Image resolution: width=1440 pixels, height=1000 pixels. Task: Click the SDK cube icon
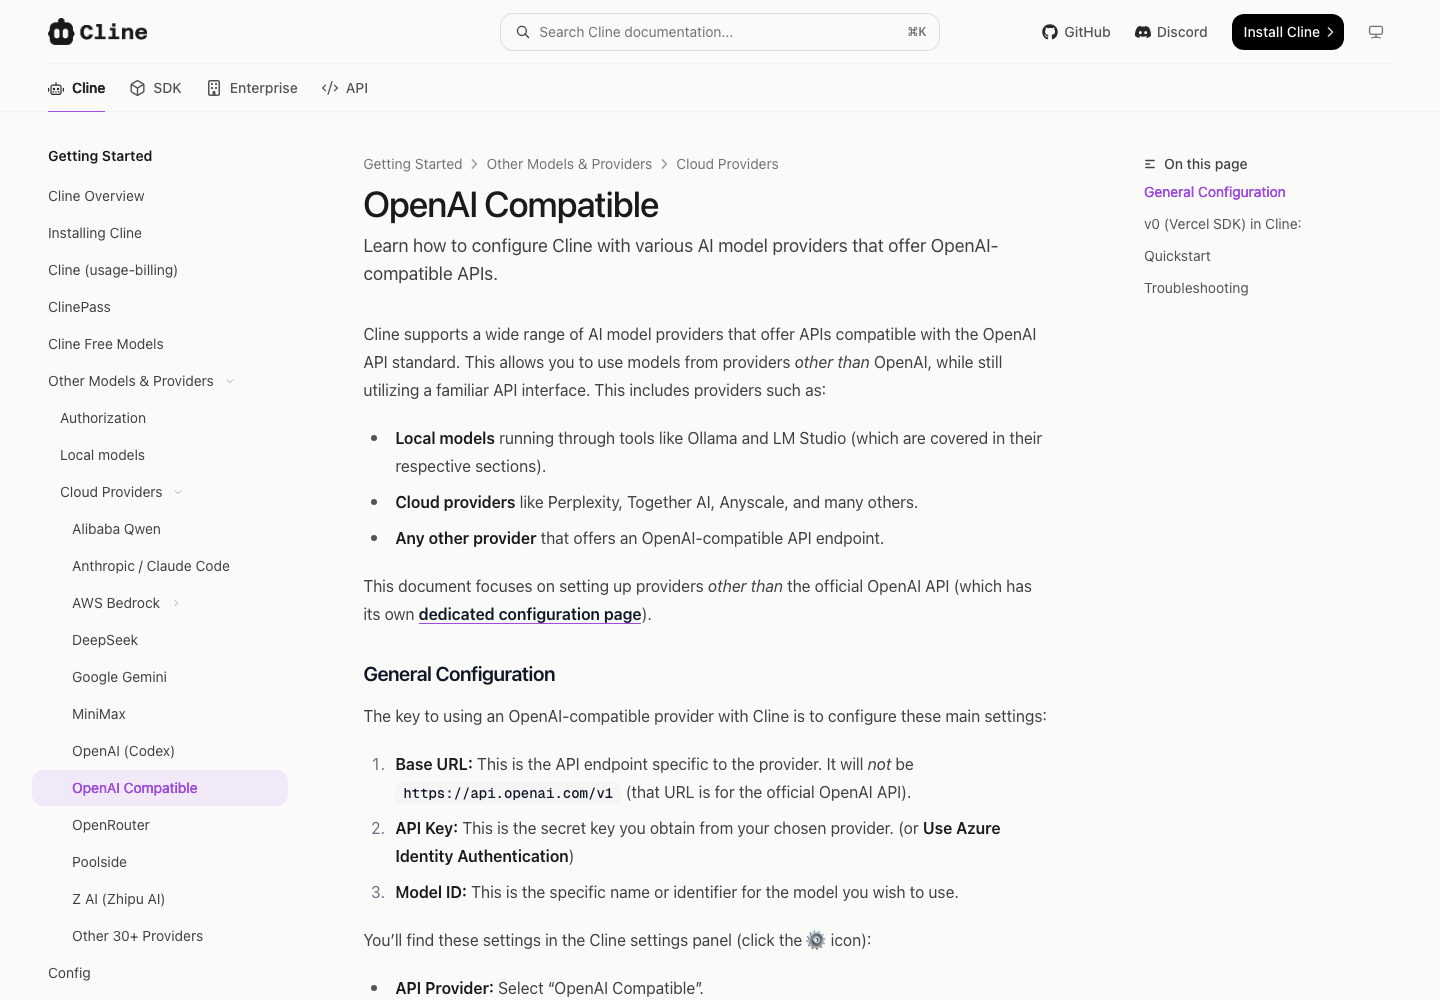tap(138, 88)
